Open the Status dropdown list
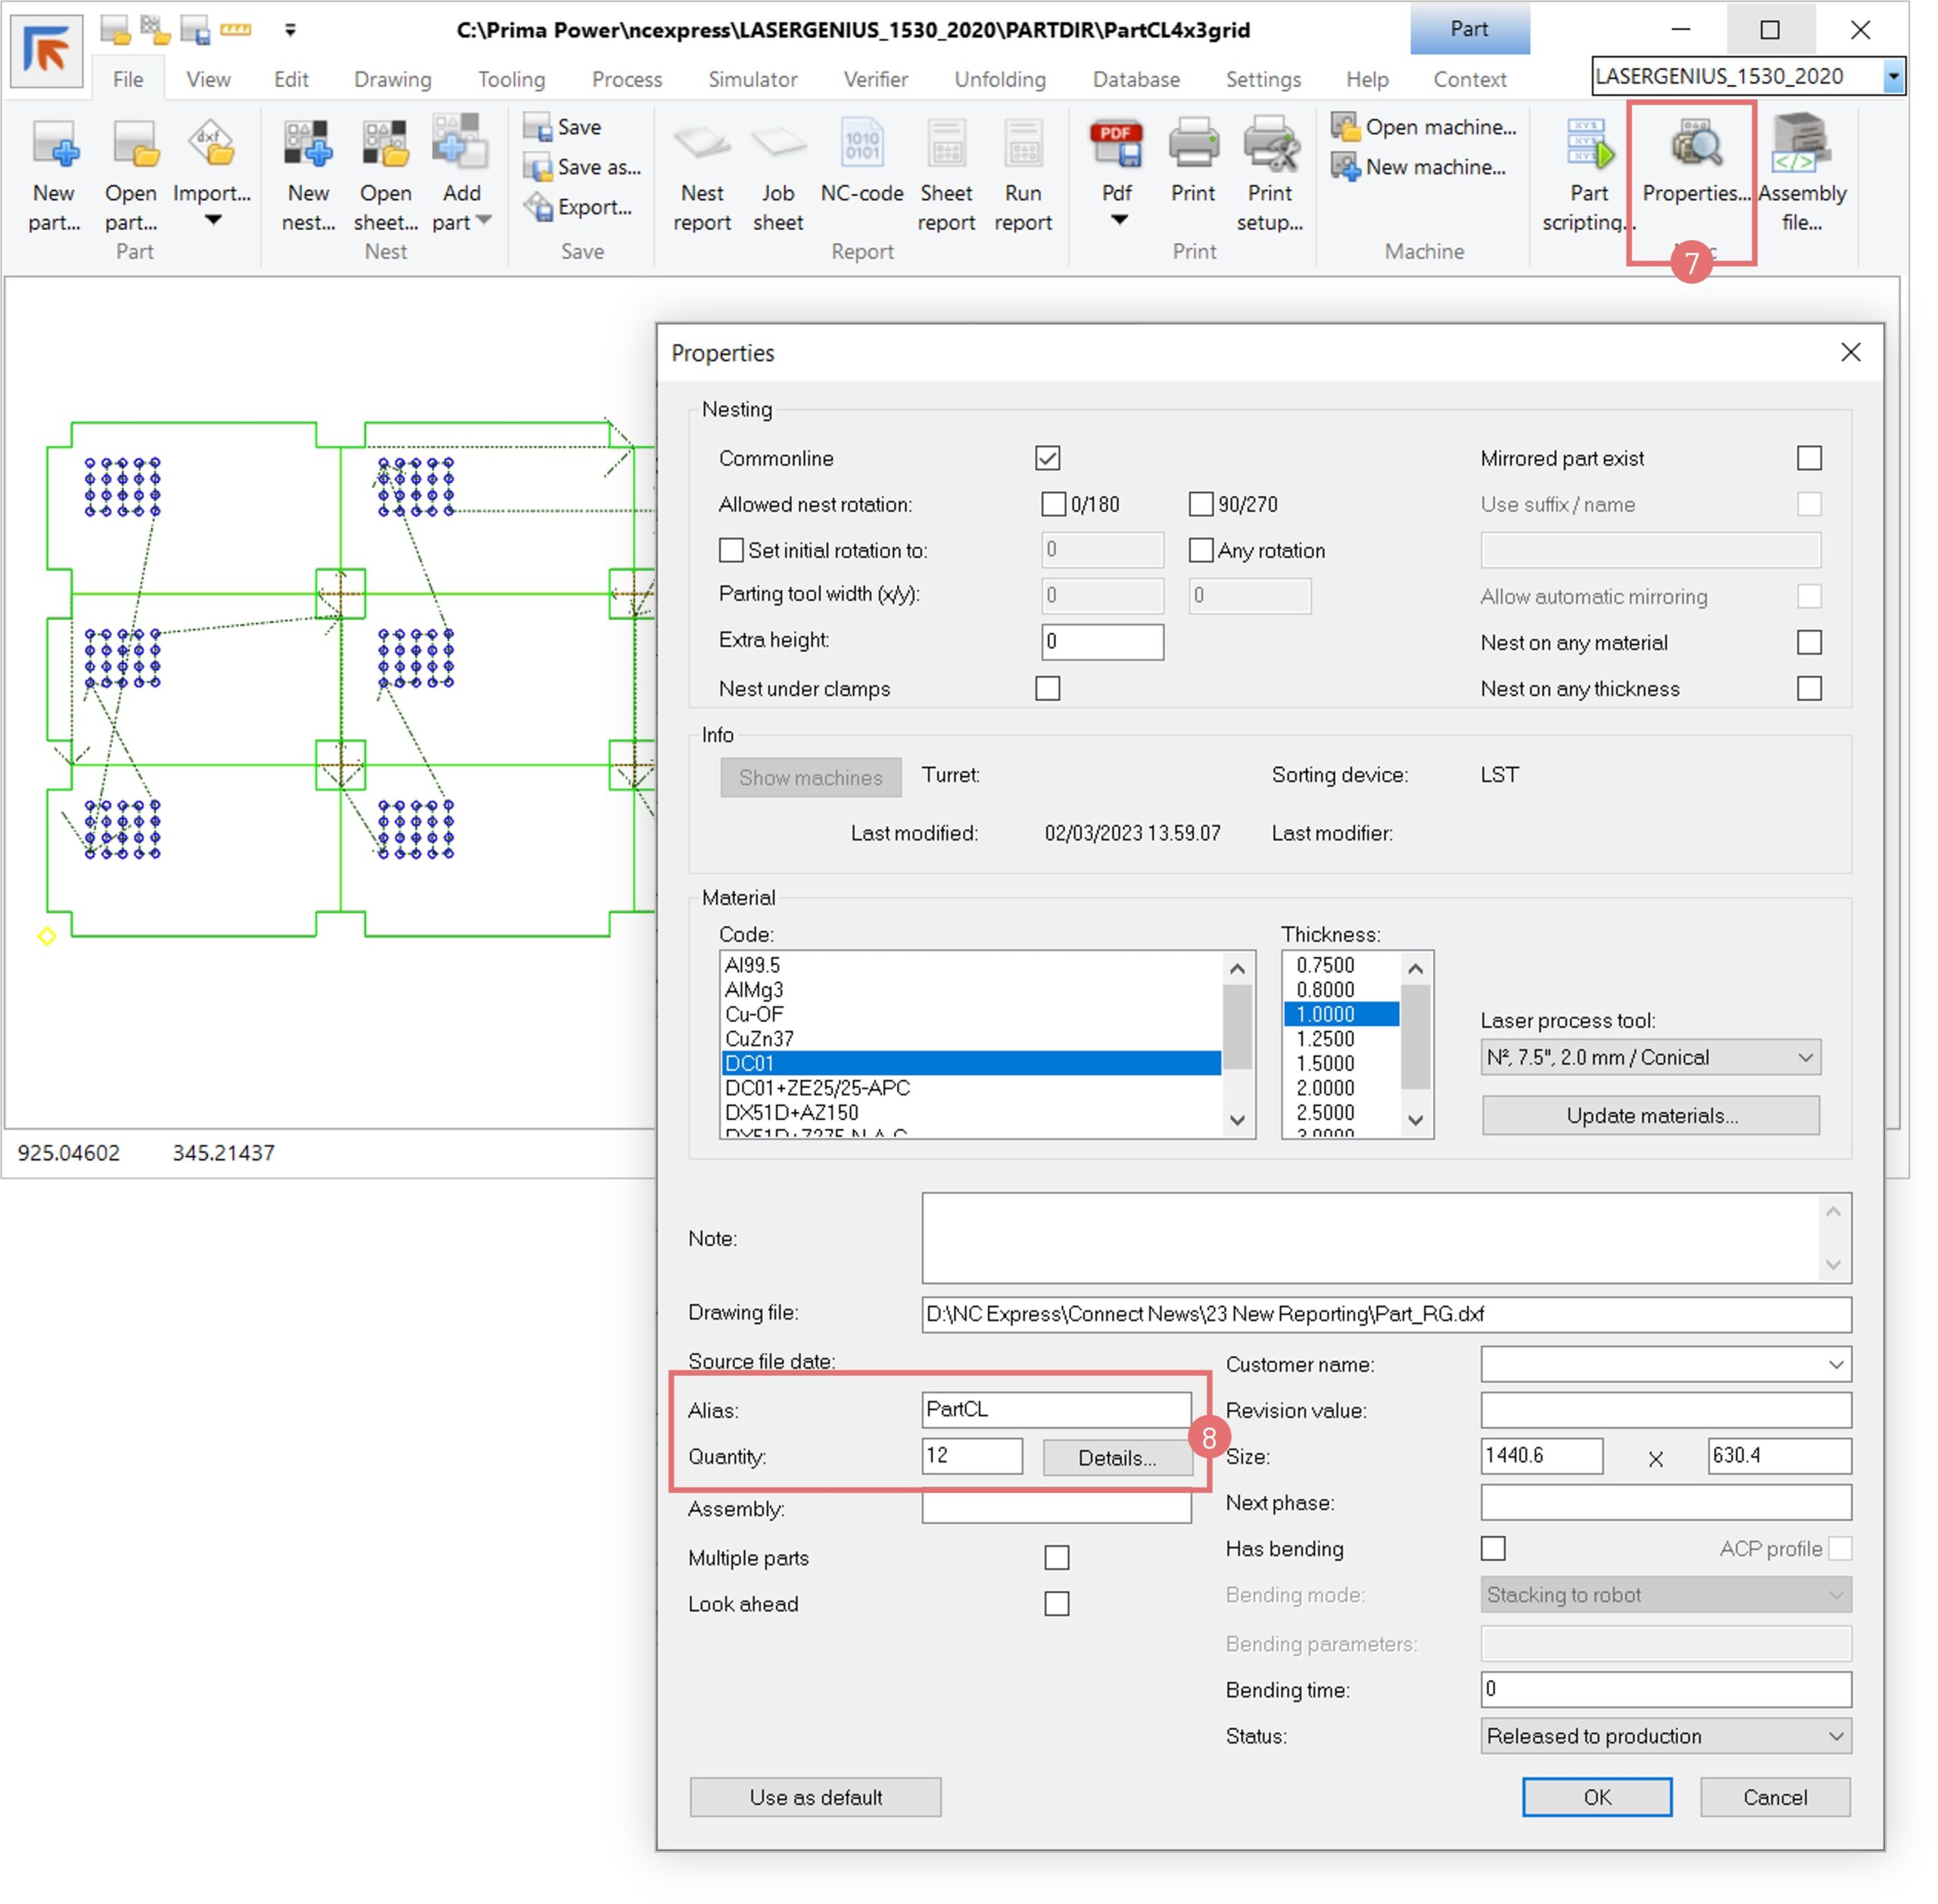 pyautogui.click(x=1665, y=1736)
